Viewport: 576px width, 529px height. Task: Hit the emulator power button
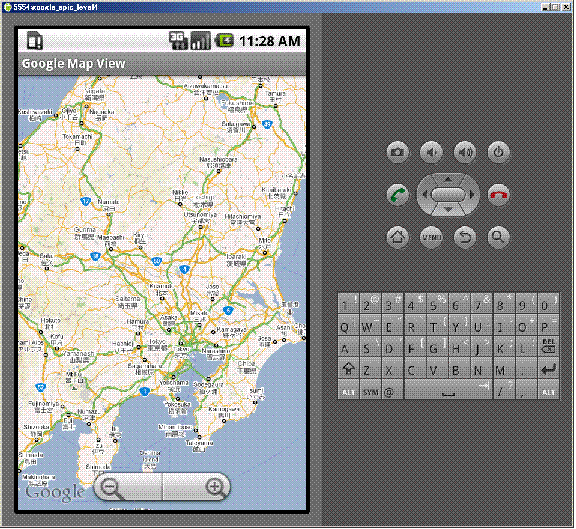click(x=498, y=152)
